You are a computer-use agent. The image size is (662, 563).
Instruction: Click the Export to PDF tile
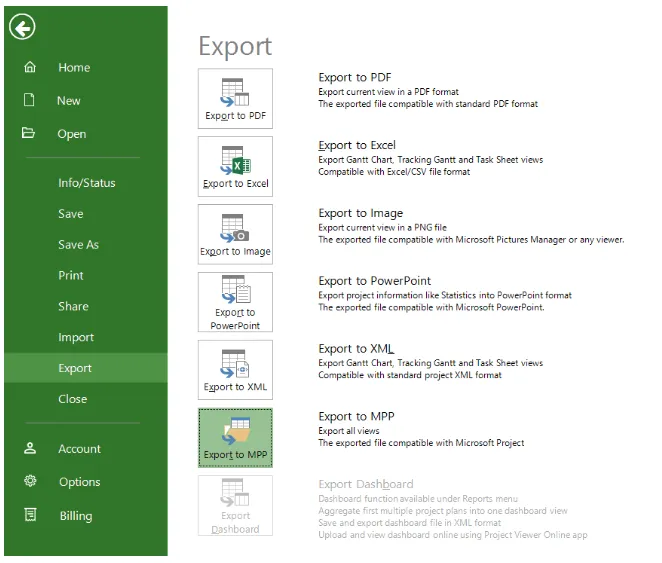click(x=235, y=99)
